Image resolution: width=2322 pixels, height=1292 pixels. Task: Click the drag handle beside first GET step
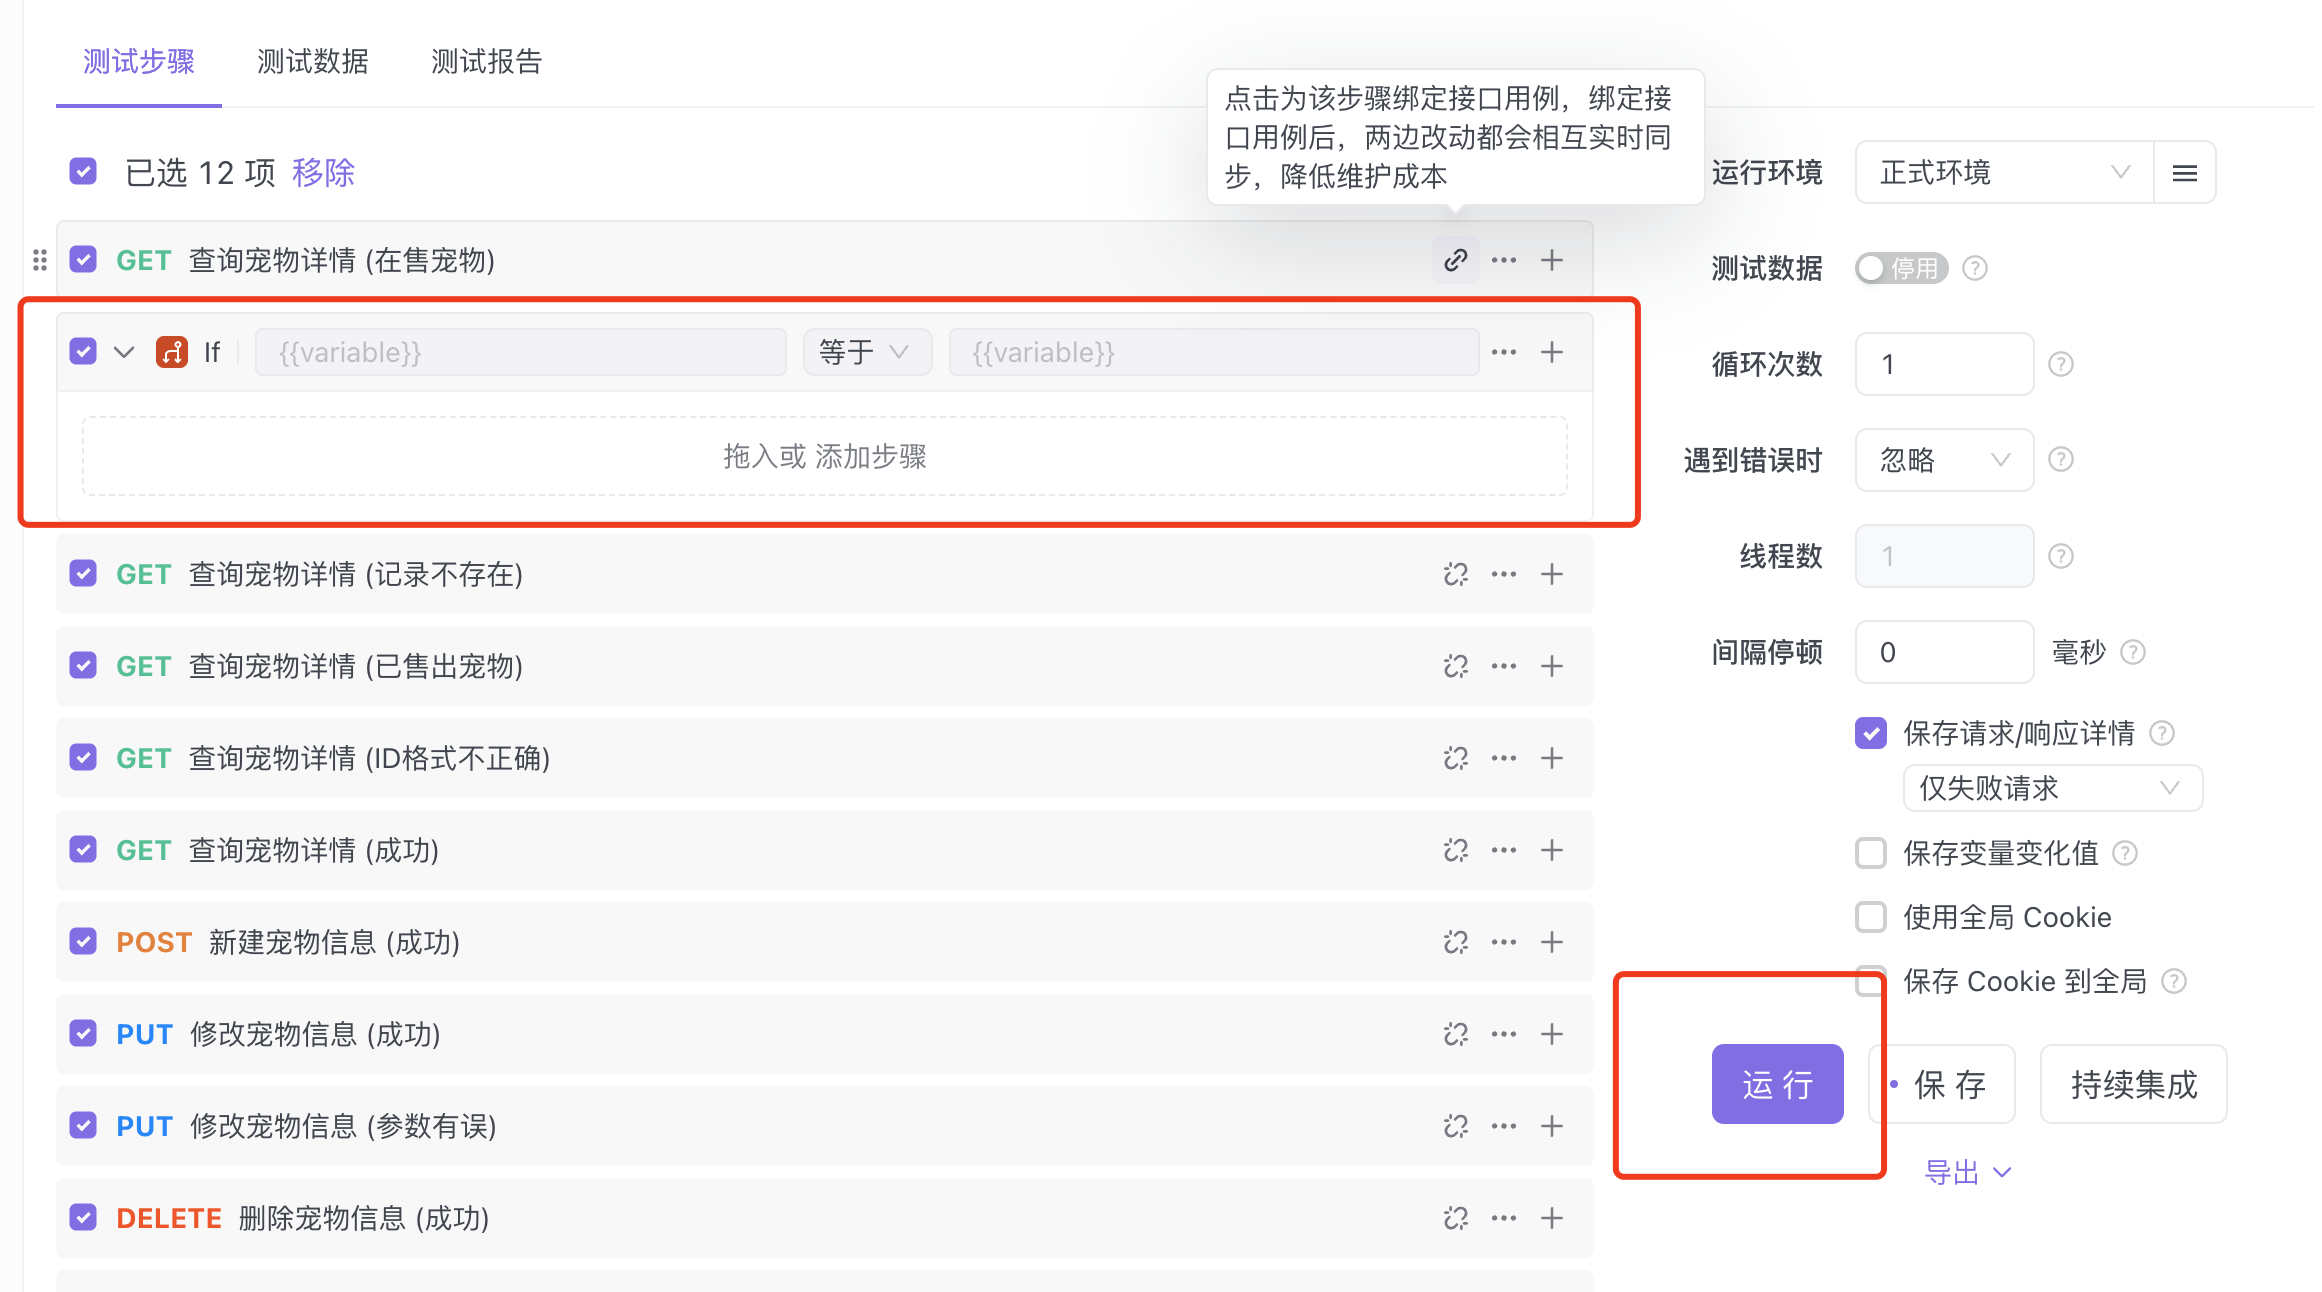coord(40,260)
